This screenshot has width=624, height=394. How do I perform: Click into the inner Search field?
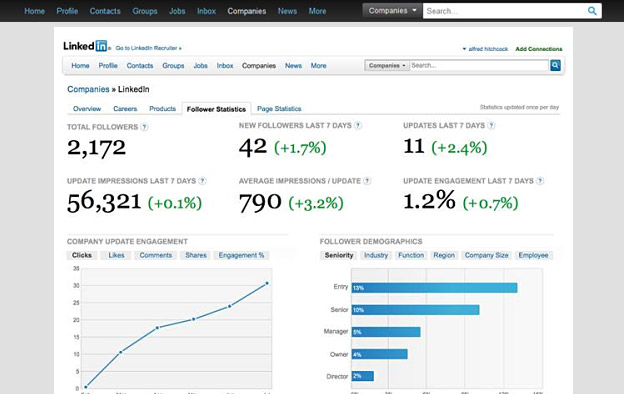coord(479,65)
